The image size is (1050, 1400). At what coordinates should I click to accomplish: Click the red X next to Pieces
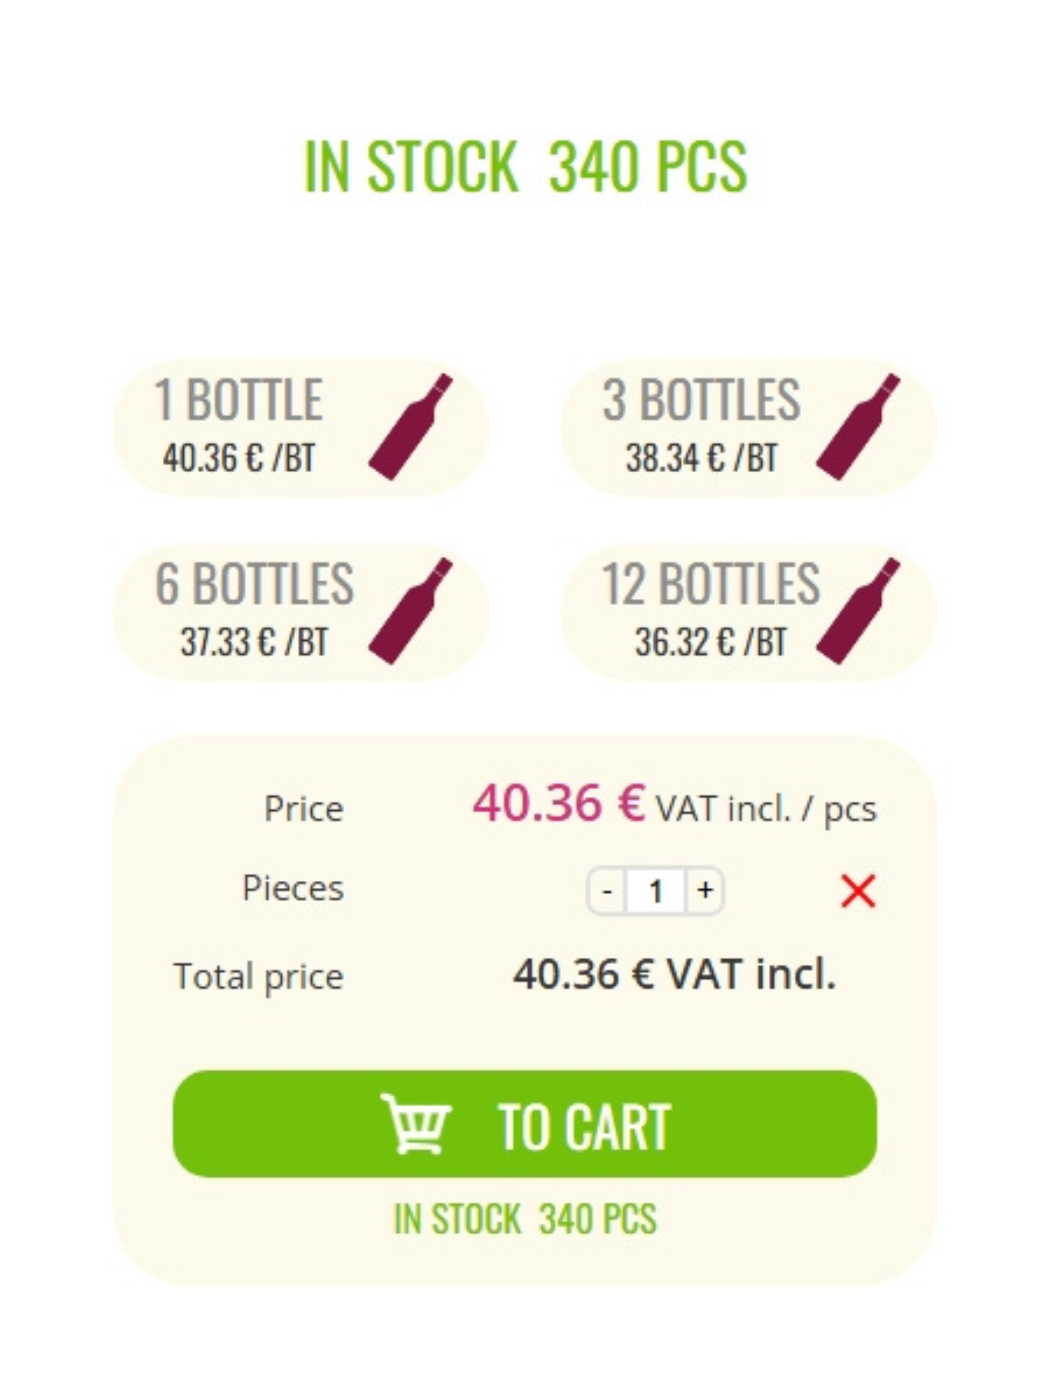tap(858, 890)
